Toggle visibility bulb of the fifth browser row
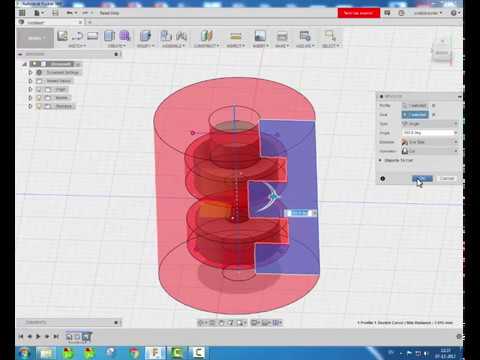The image size is (480, 360). pyautogui.click(x=39, y=98)
